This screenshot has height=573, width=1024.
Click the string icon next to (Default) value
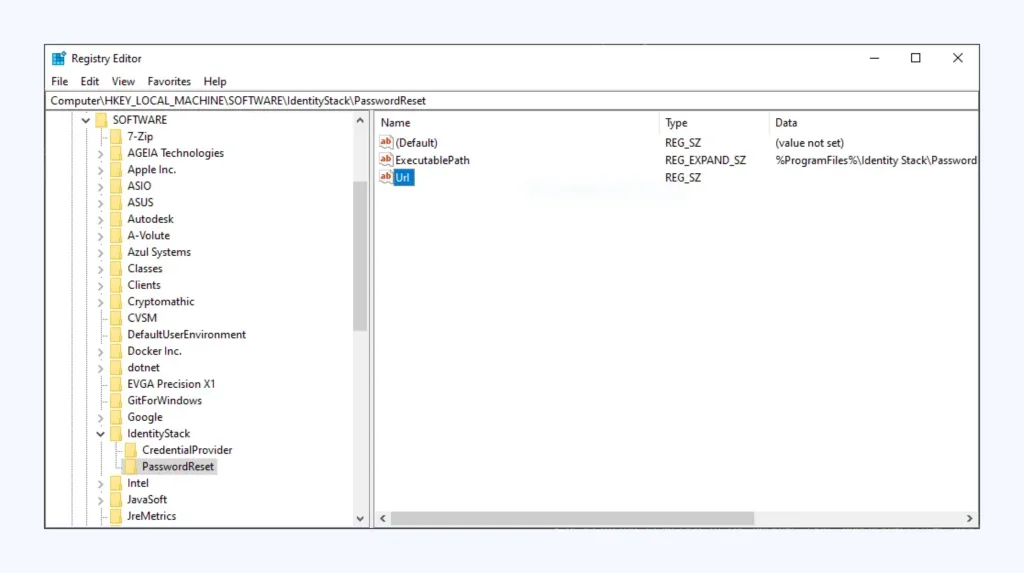[x=386, y=143]
